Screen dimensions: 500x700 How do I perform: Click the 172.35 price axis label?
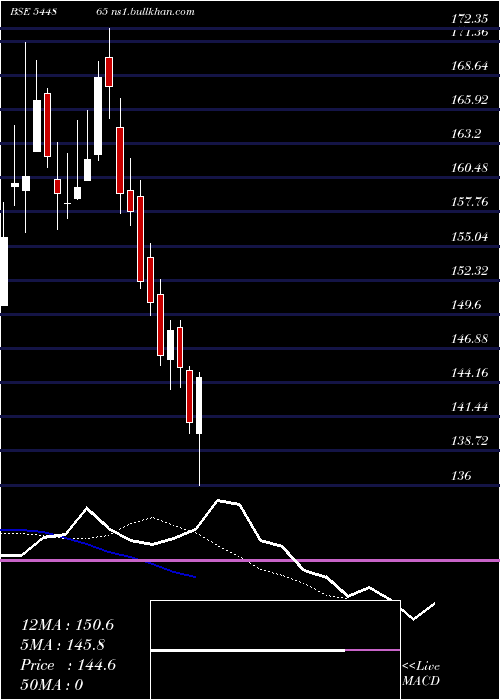pyautogui.click(x=470, y=19)
